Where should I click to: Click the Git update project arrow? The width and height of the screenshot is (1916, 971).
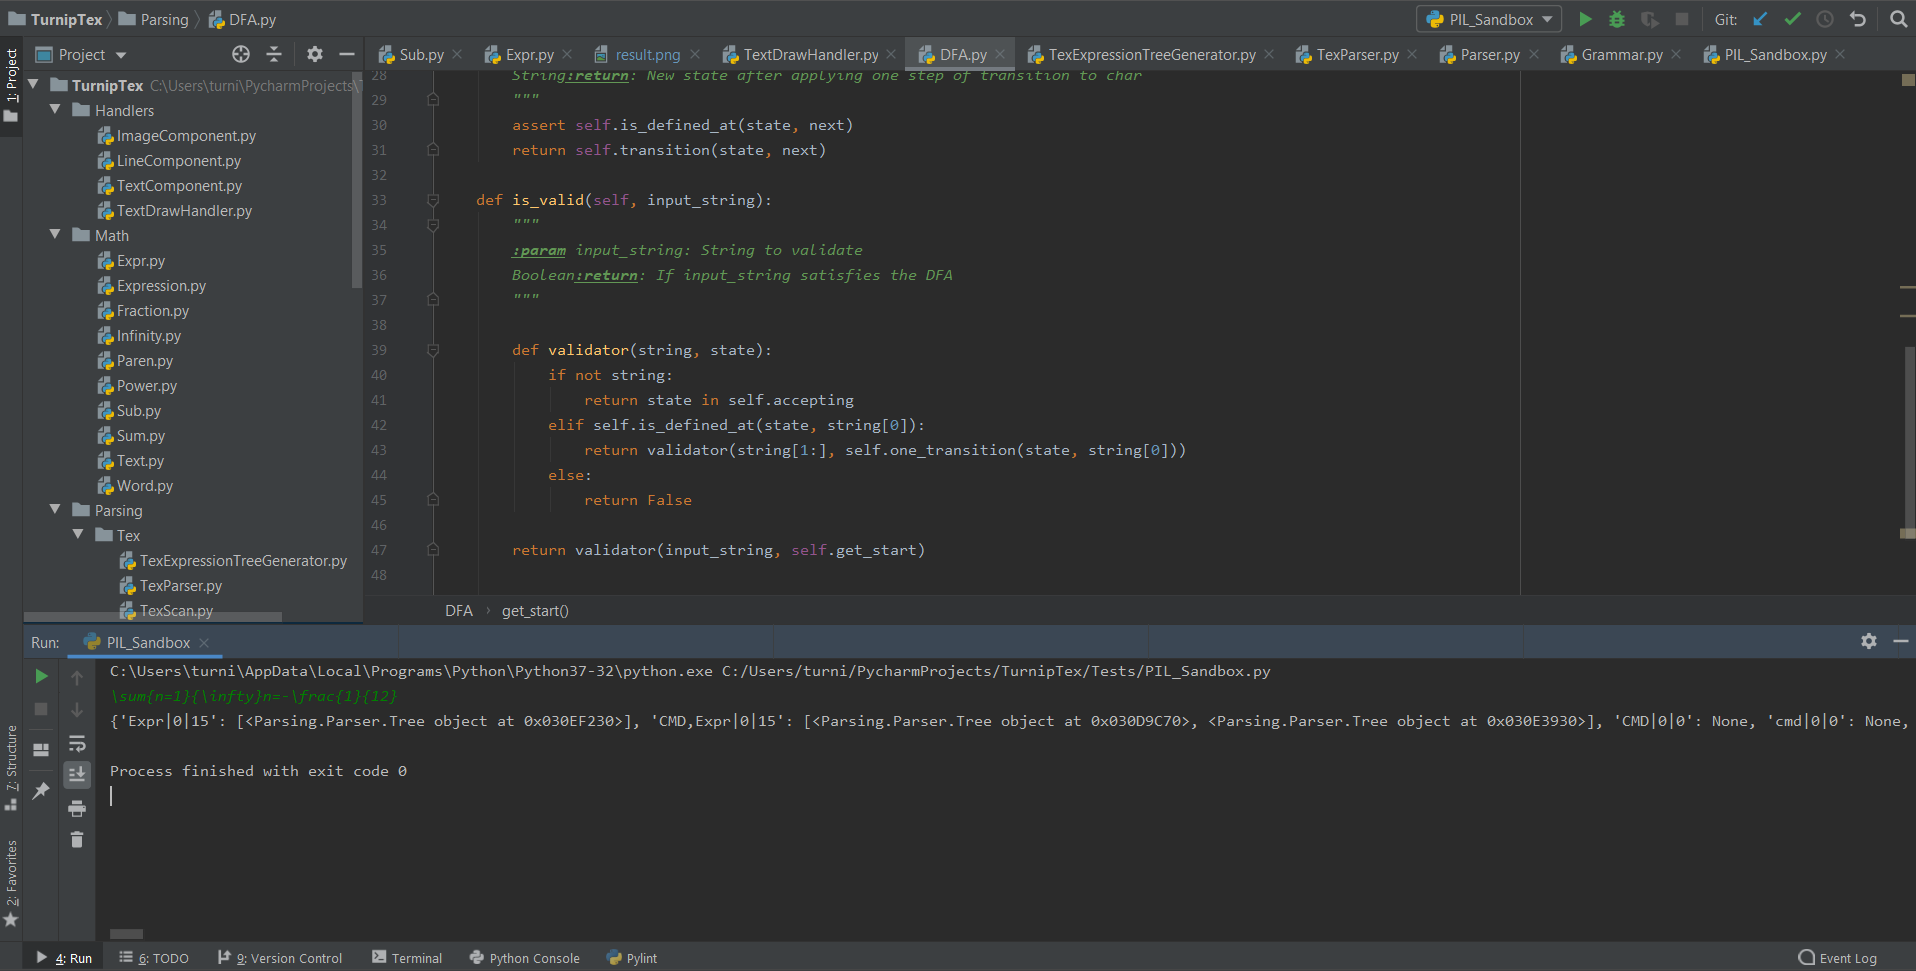[1760, 19]
